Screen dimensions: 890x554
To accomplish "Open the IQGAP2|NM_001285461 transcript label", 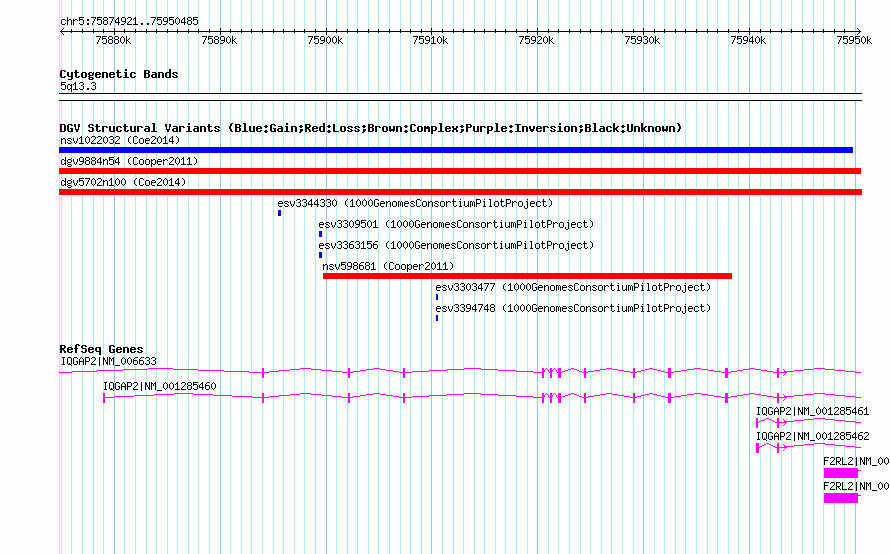I will pos(812,412).
